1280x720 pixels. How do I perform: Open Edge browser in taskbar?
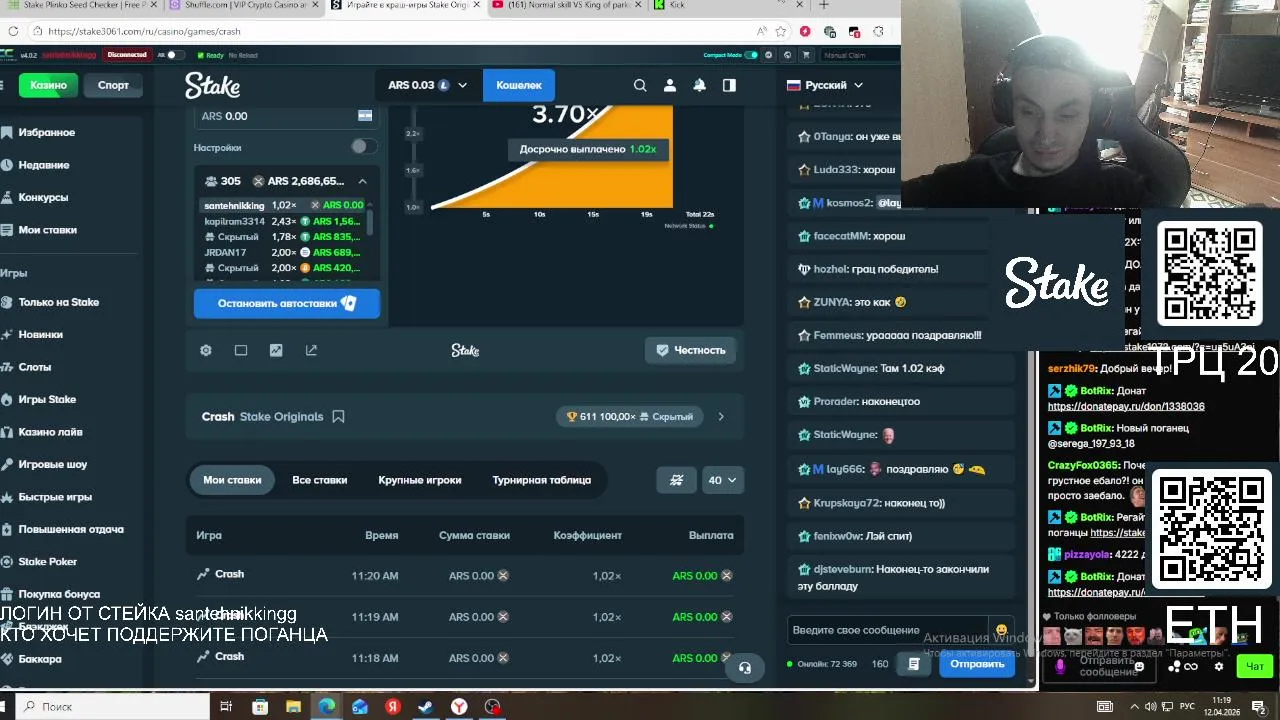click(x=327, y=706)
